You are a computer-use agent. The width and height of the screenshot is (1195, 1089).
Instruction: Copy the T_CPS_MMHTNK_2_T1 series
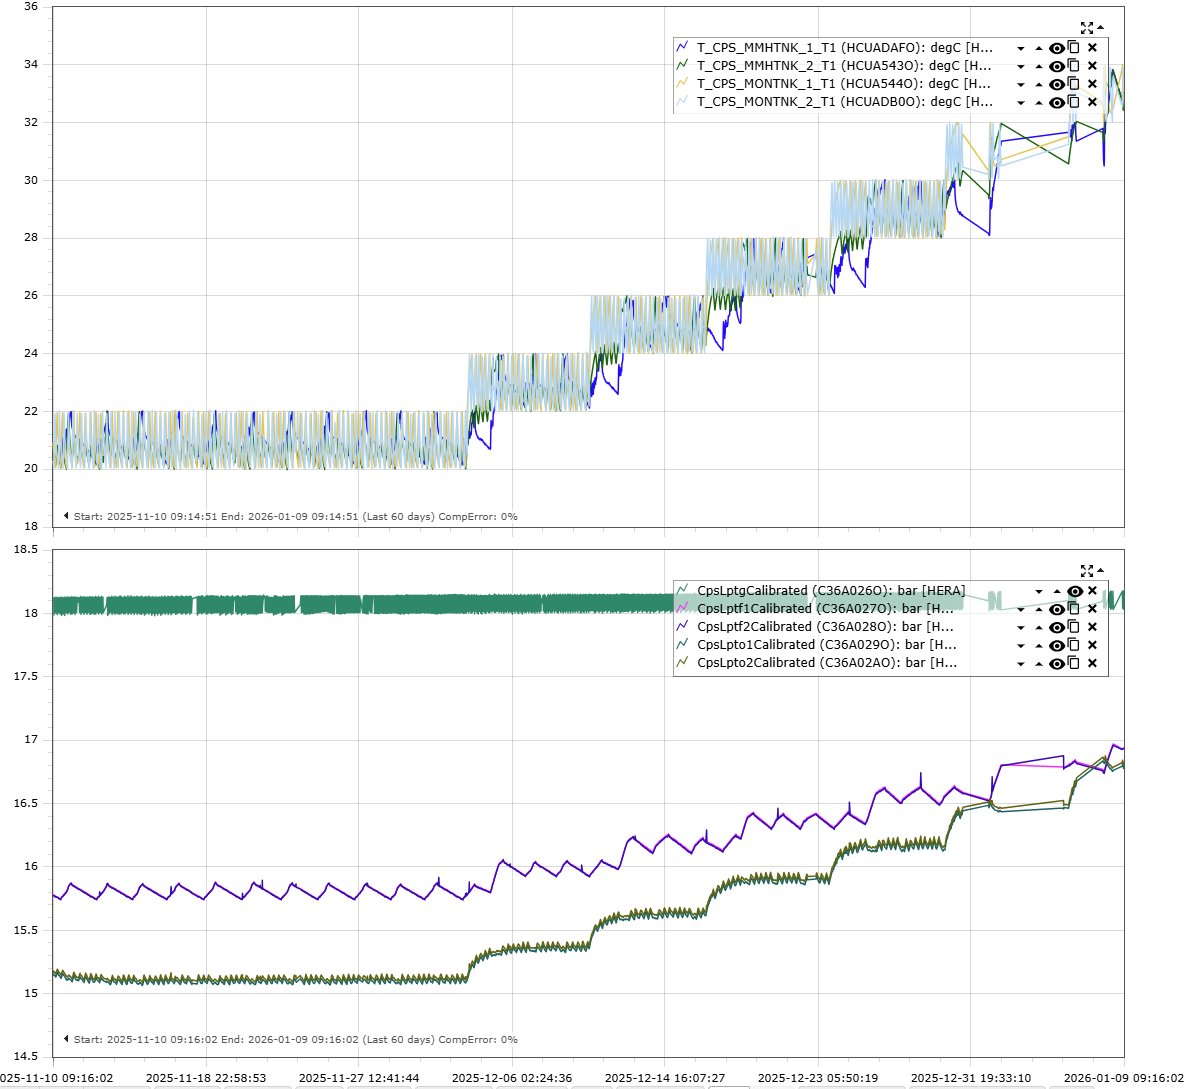click(1074, 66)
